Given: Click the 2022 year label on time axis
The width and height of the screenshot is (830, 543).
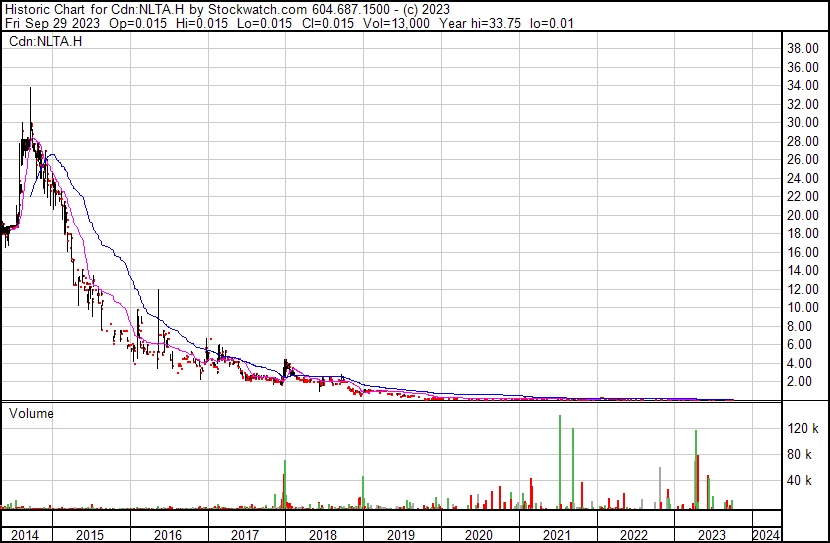Looking at the screenshot, I should pyautogui.click(x=634, y=535).
